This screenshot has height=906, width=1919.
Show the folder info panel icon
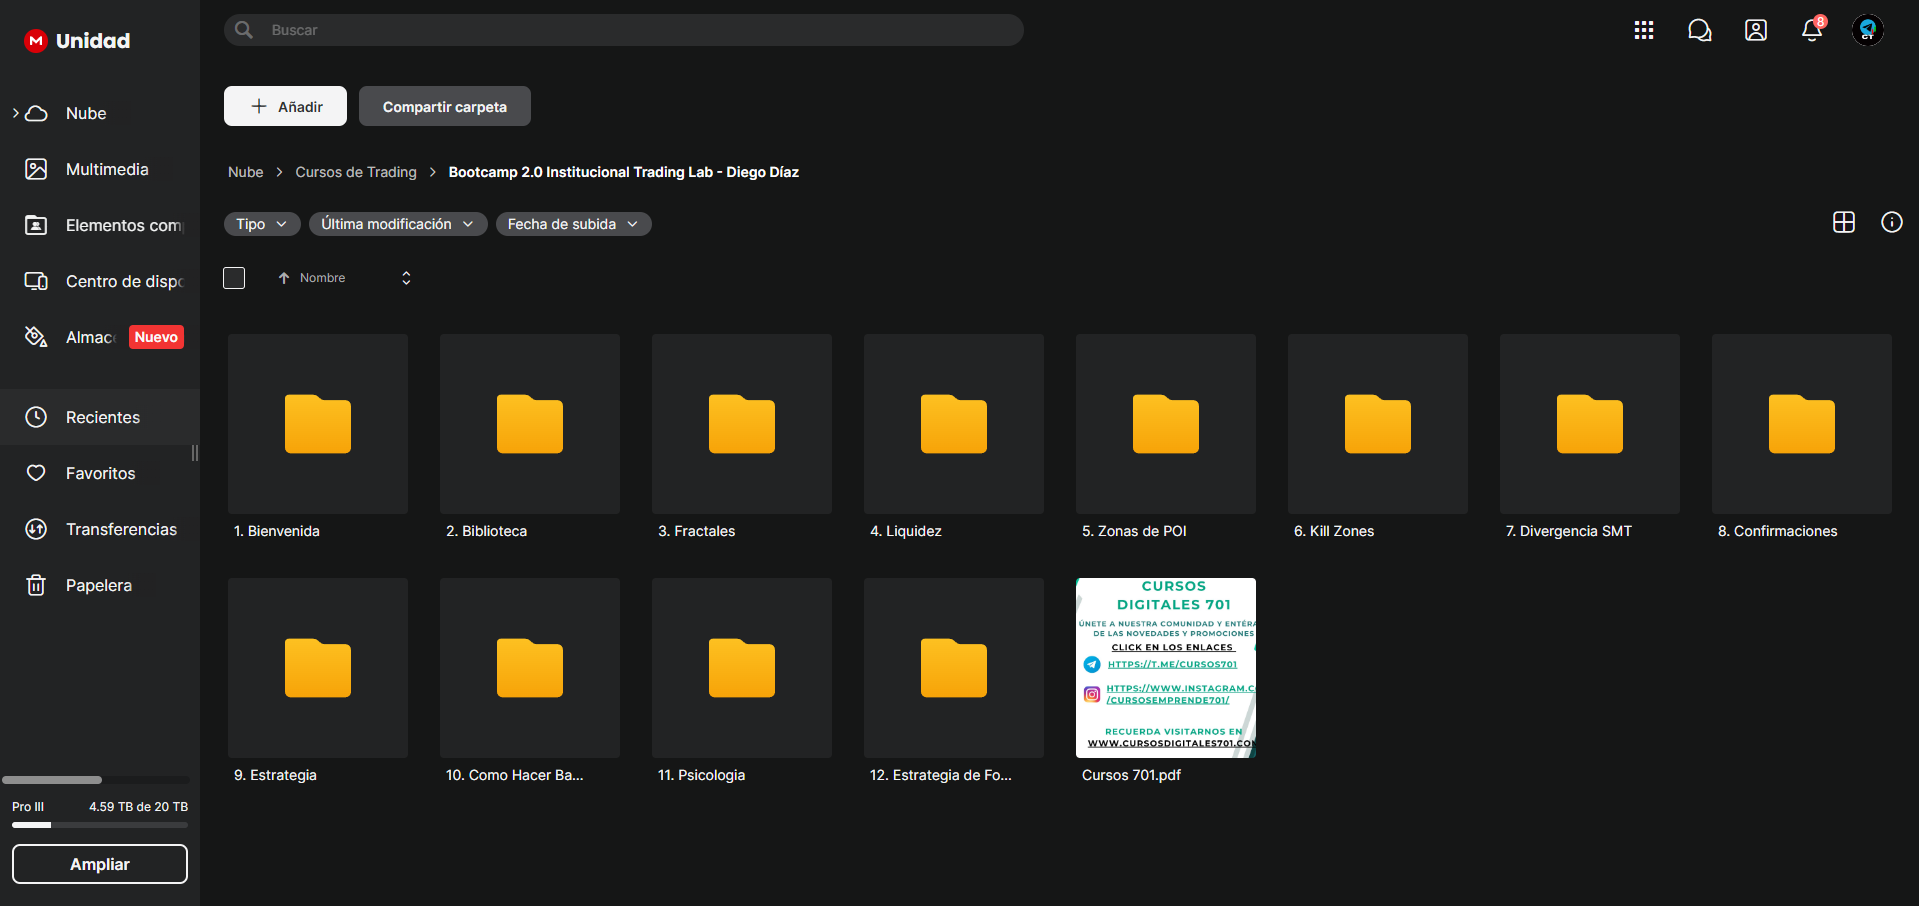coord(1892,222)
